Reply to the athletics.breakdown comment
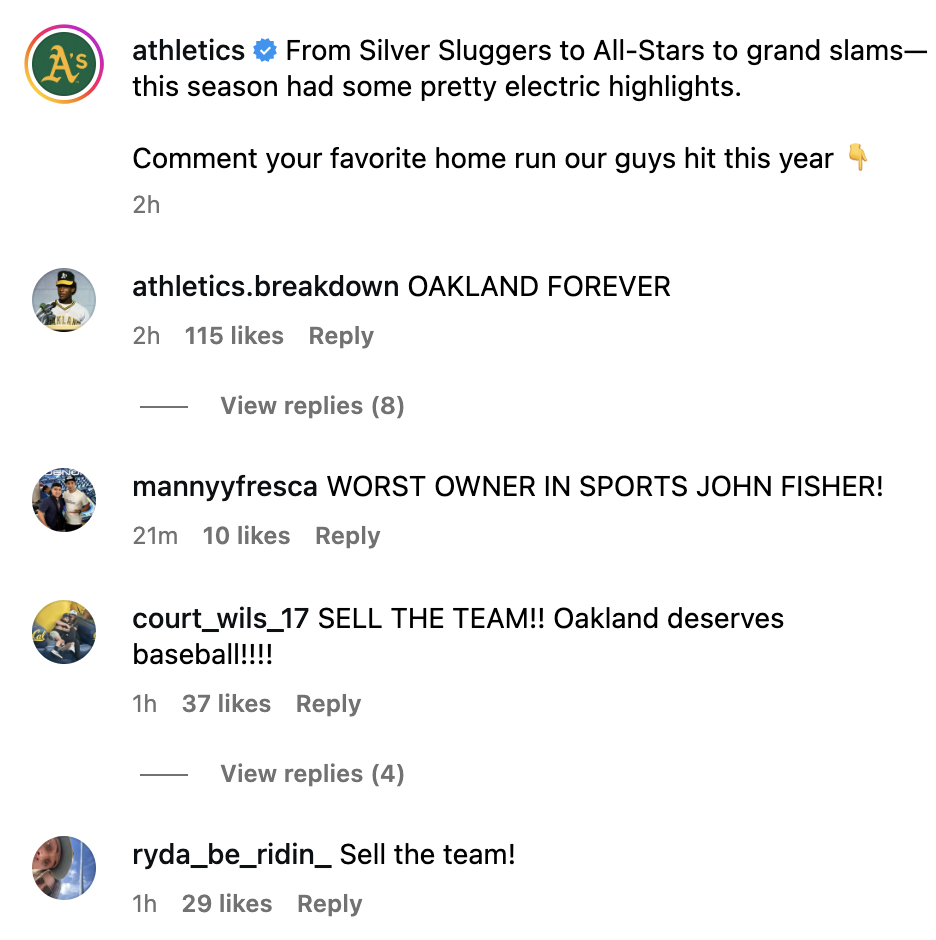 click(341, 336)
